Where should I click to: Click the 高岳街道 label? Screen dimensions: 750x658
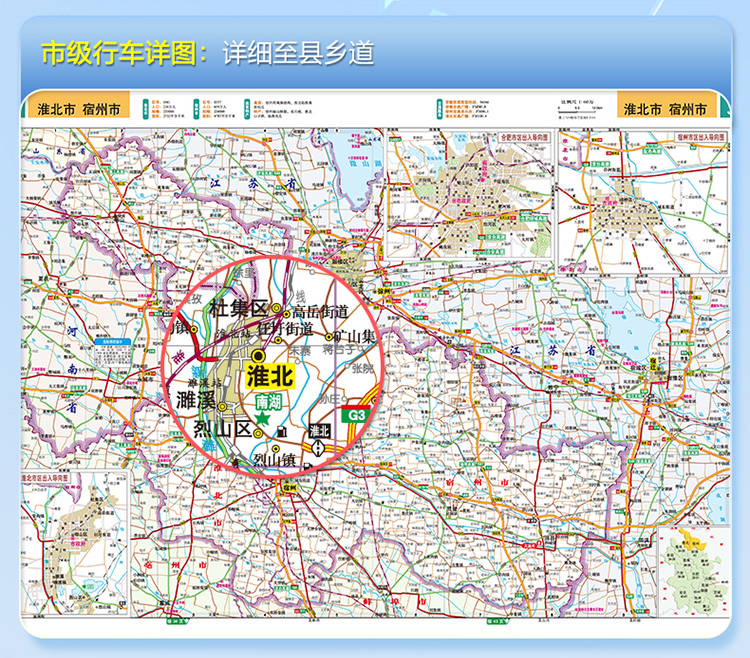tap(319, 311)
